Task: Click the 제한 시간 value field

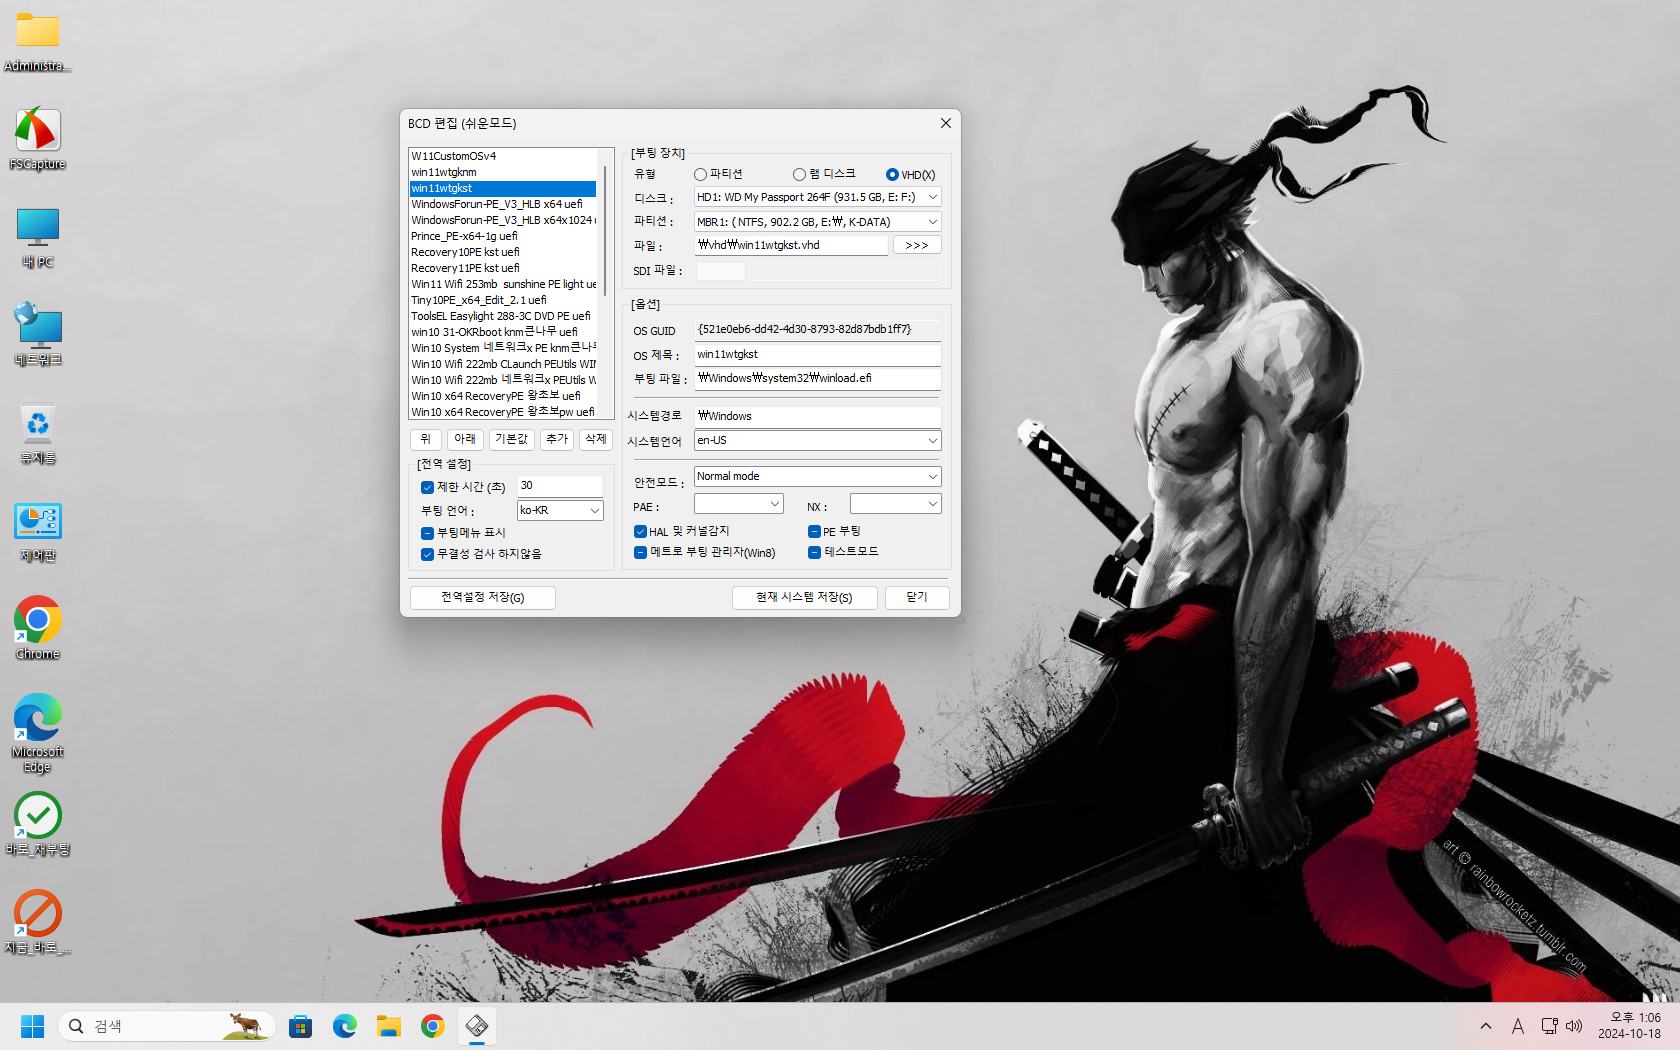Action: point(560,486)
